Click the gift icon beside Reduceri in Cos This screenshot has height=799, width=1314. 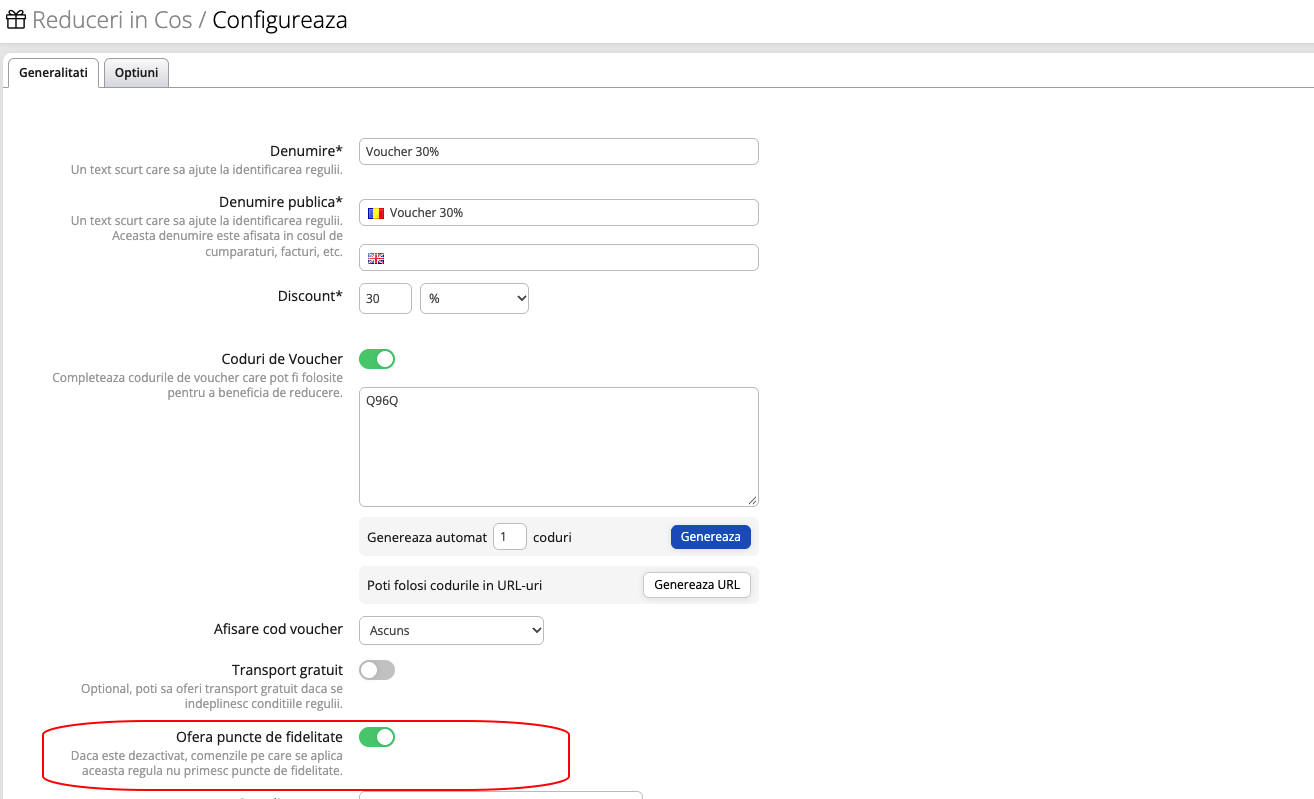tap(16, 20)
